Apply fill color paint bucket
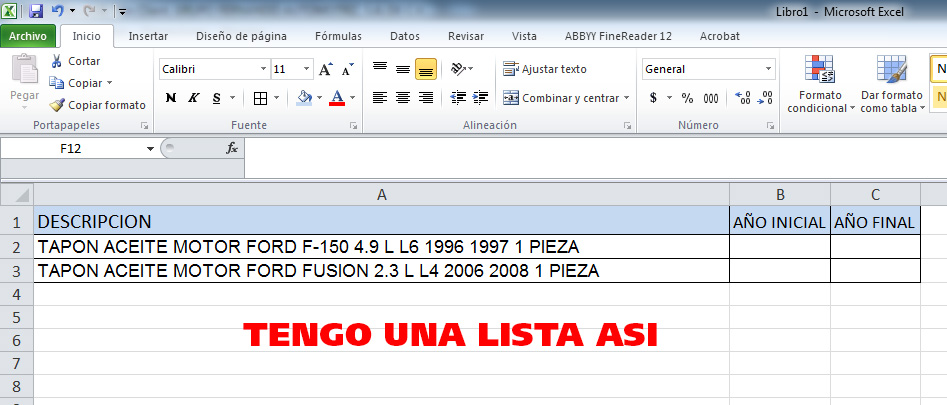The width and height of the screenshot is (947, 405). 304,98
